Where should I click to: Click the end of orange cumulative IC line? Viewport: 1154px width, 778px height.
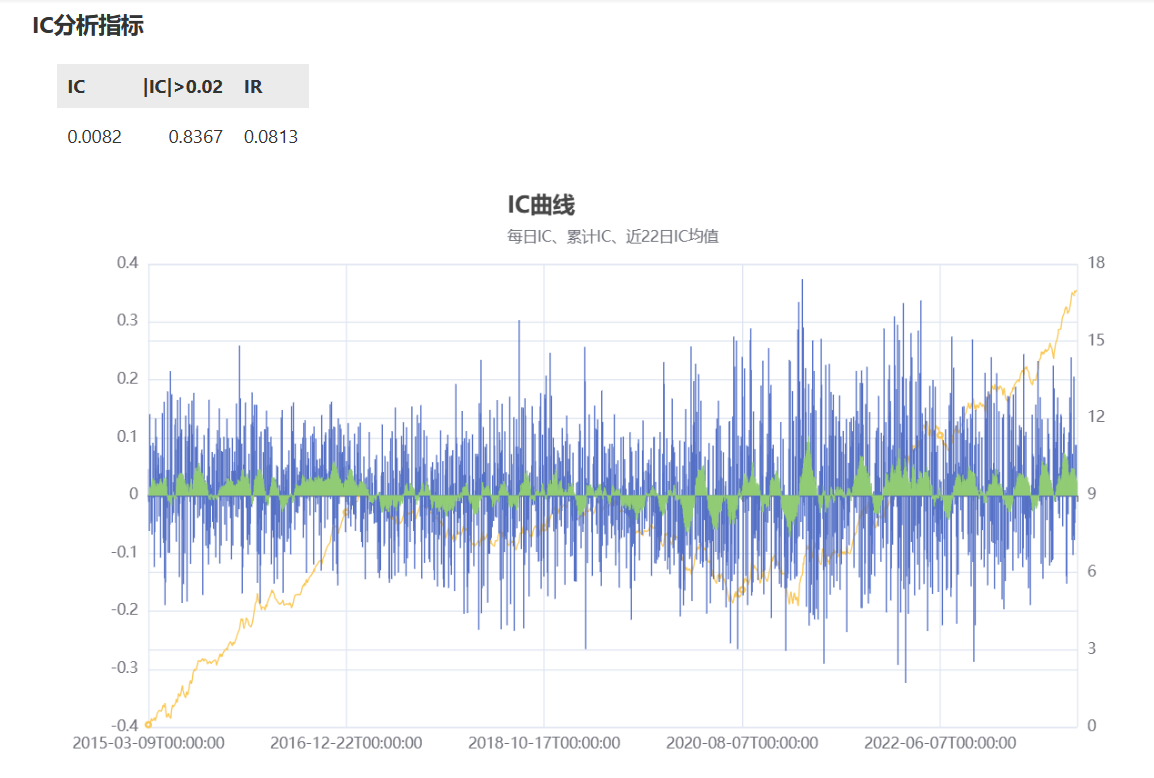(1075, 291)
